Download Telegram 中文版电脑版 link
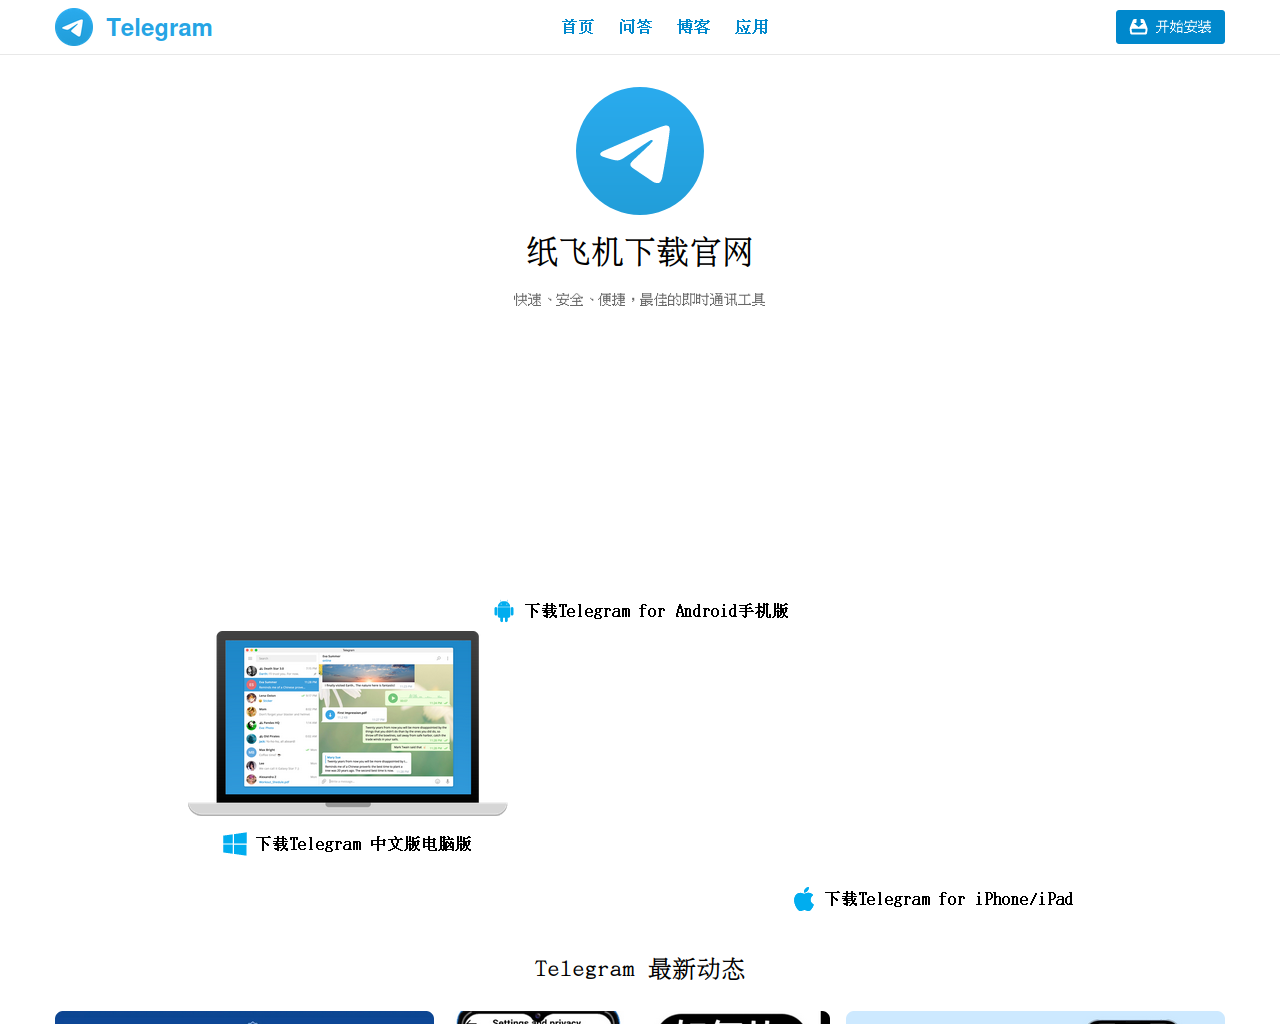 (364, 844)
